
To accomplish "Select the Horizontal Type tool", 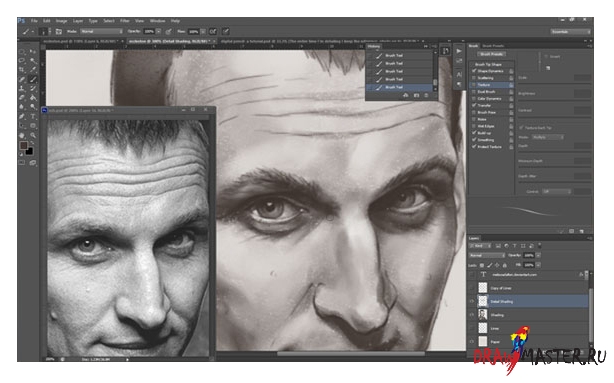I will coord(33,117).
